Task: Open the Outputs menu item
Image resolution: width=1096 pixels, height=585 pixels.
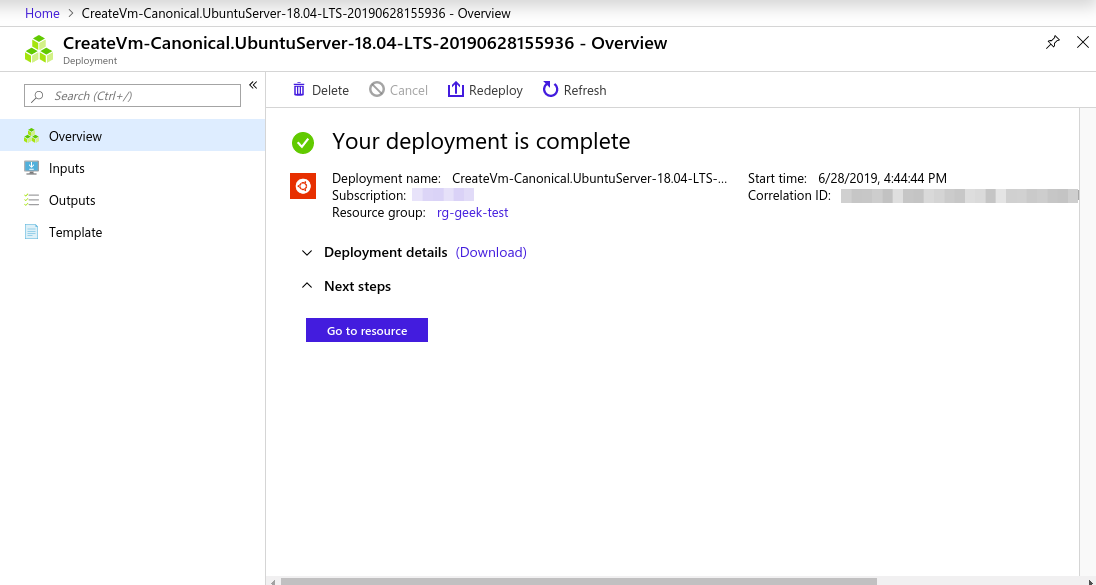Action: tap(133, 200)
